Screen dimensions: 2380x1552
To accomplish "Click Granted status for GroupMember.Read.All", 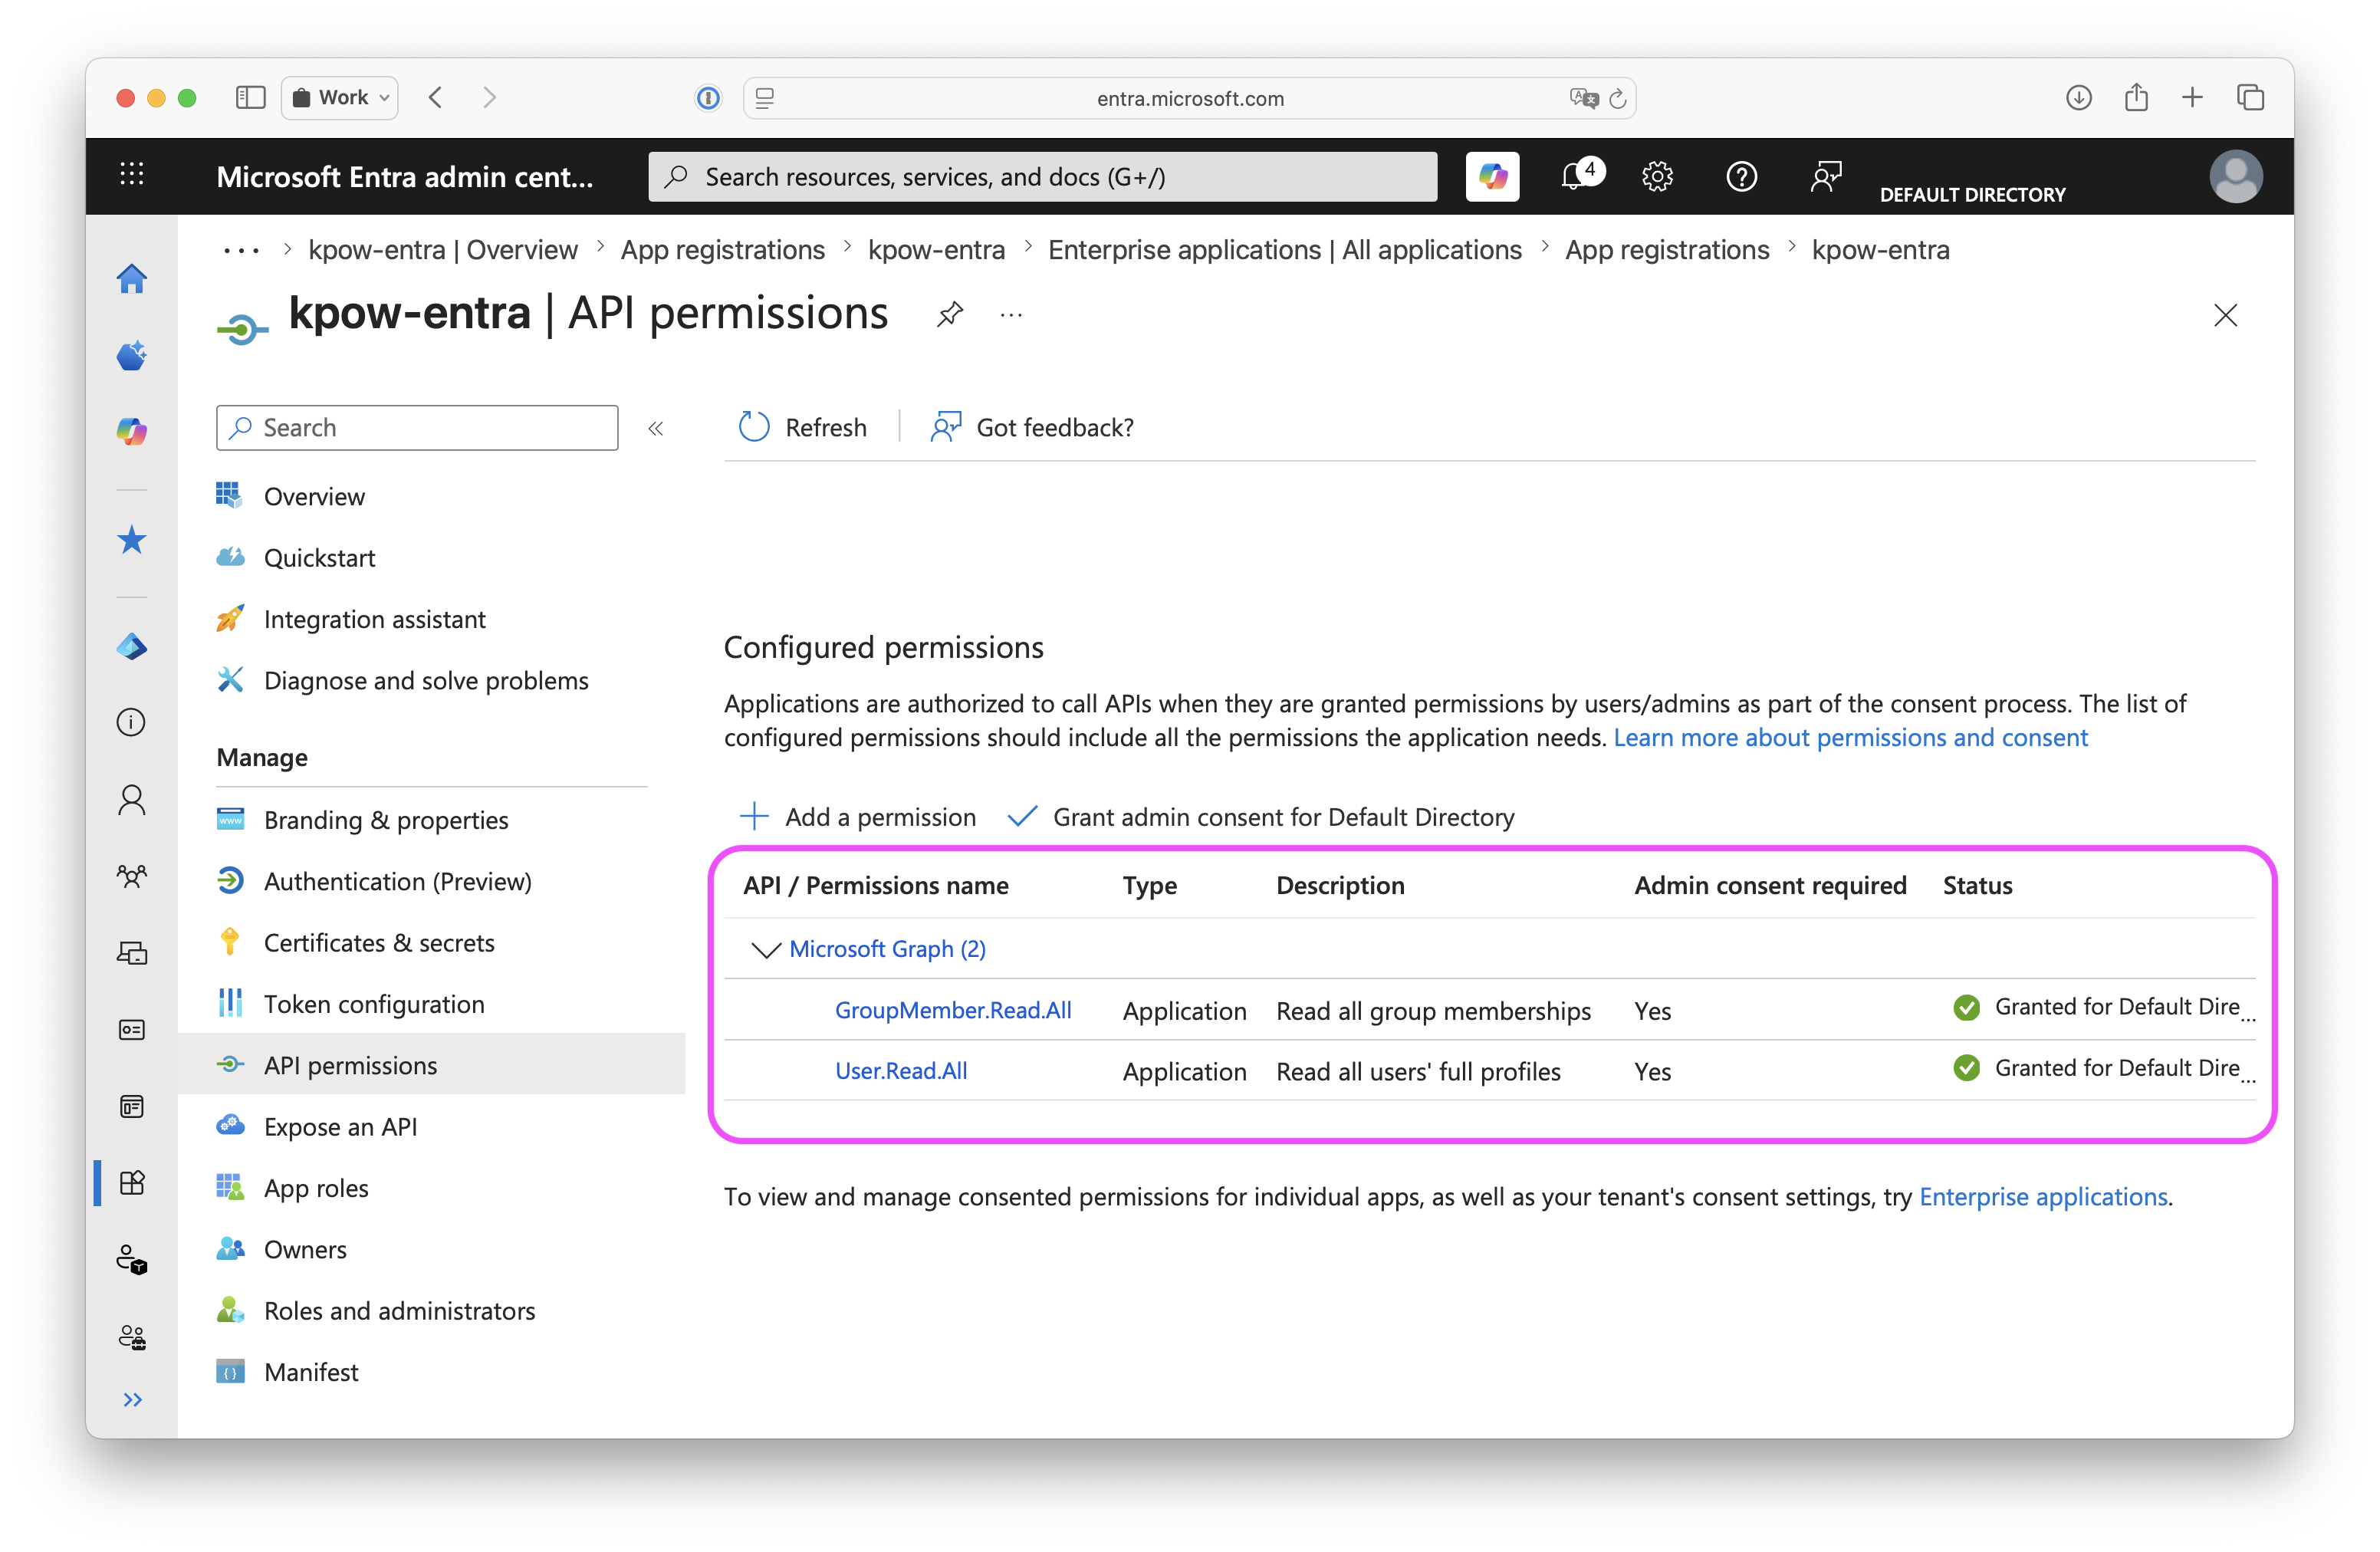I will (x=2103, y=1007).
